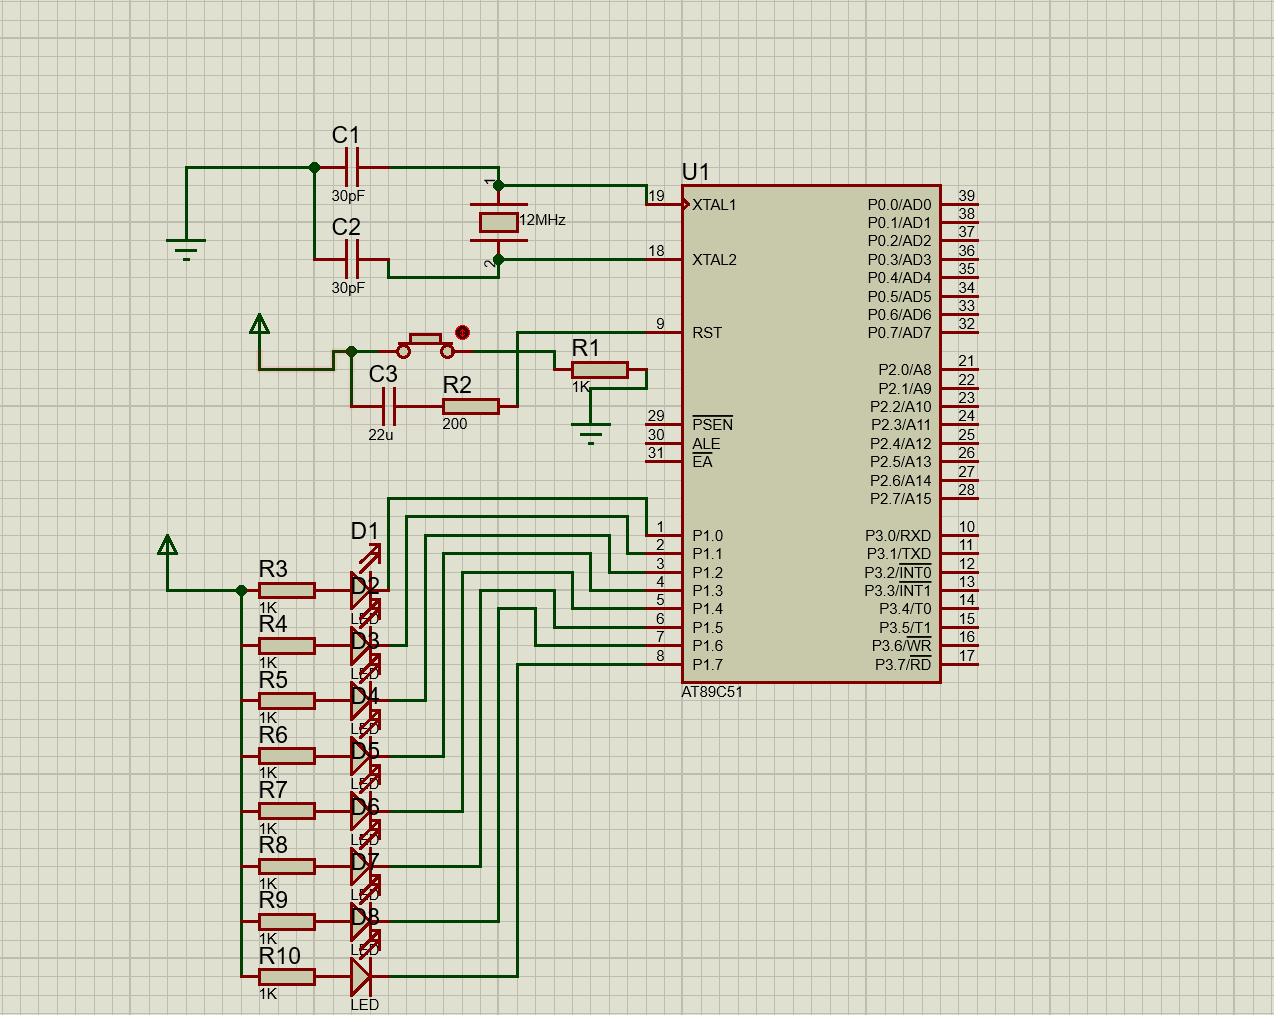1274x1015 pixels.
Task: Click the P3.0/RXD pin label
Action: pyautogui.click(x=898, y=536)
